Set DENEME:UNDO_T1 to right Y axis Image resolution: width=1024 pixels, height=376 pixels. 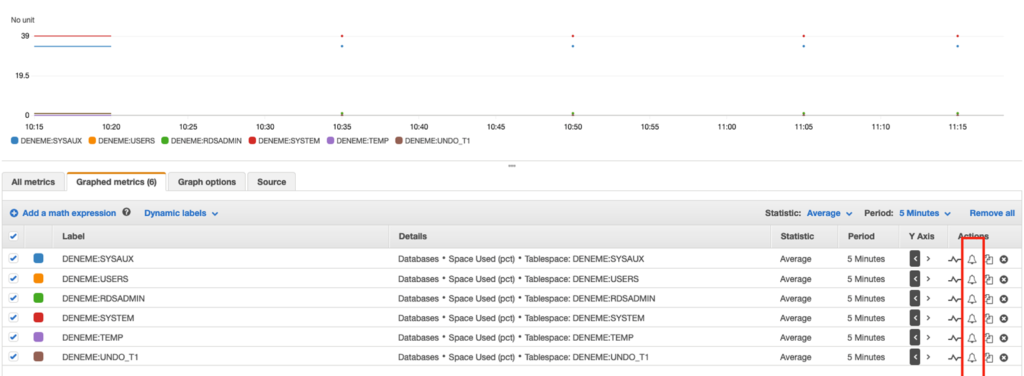(928, 357)
